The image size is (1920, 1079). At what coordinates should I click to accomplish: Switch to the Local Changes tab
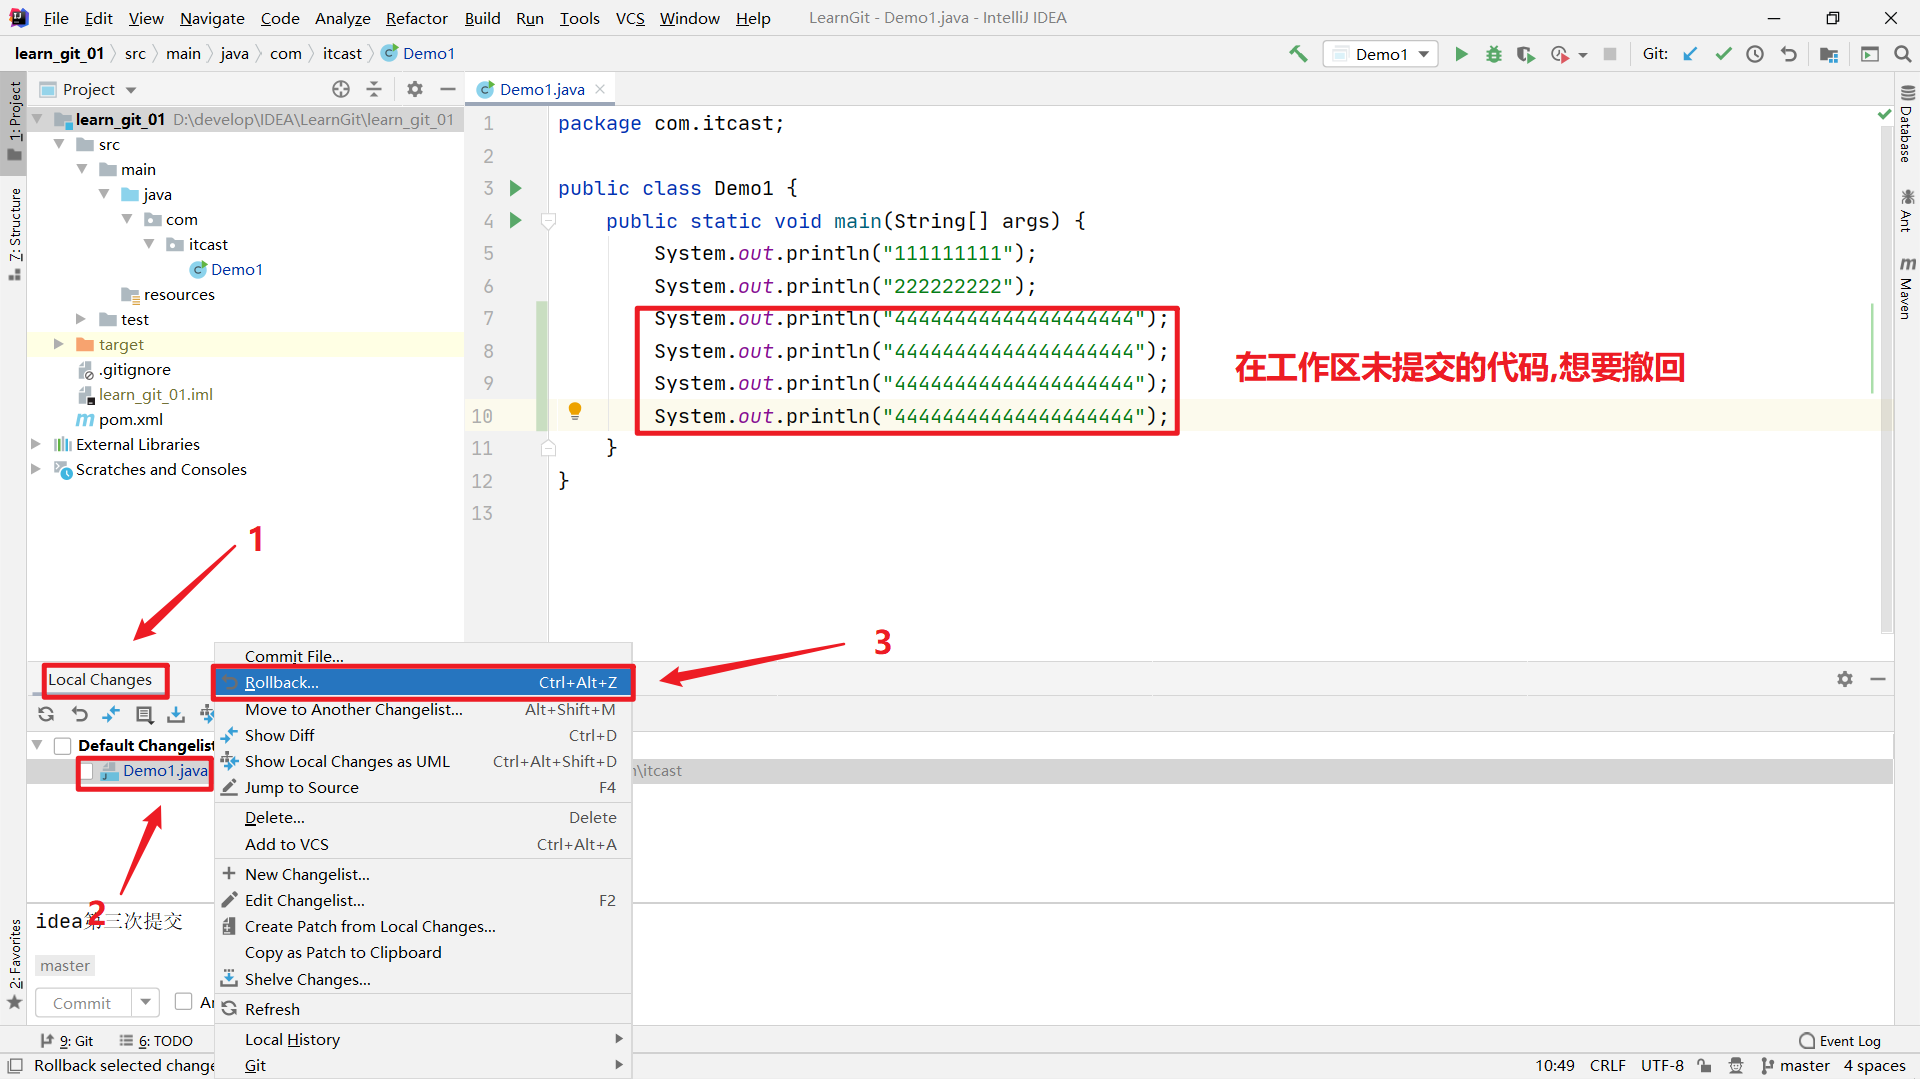[x=100, y=680]
